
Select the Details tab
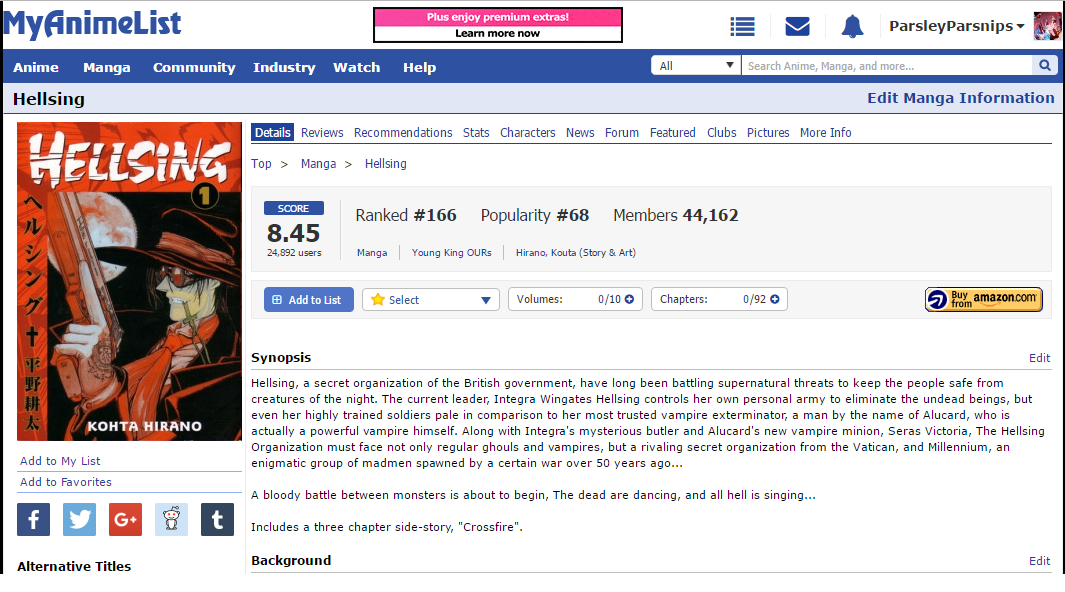point(272,132)
